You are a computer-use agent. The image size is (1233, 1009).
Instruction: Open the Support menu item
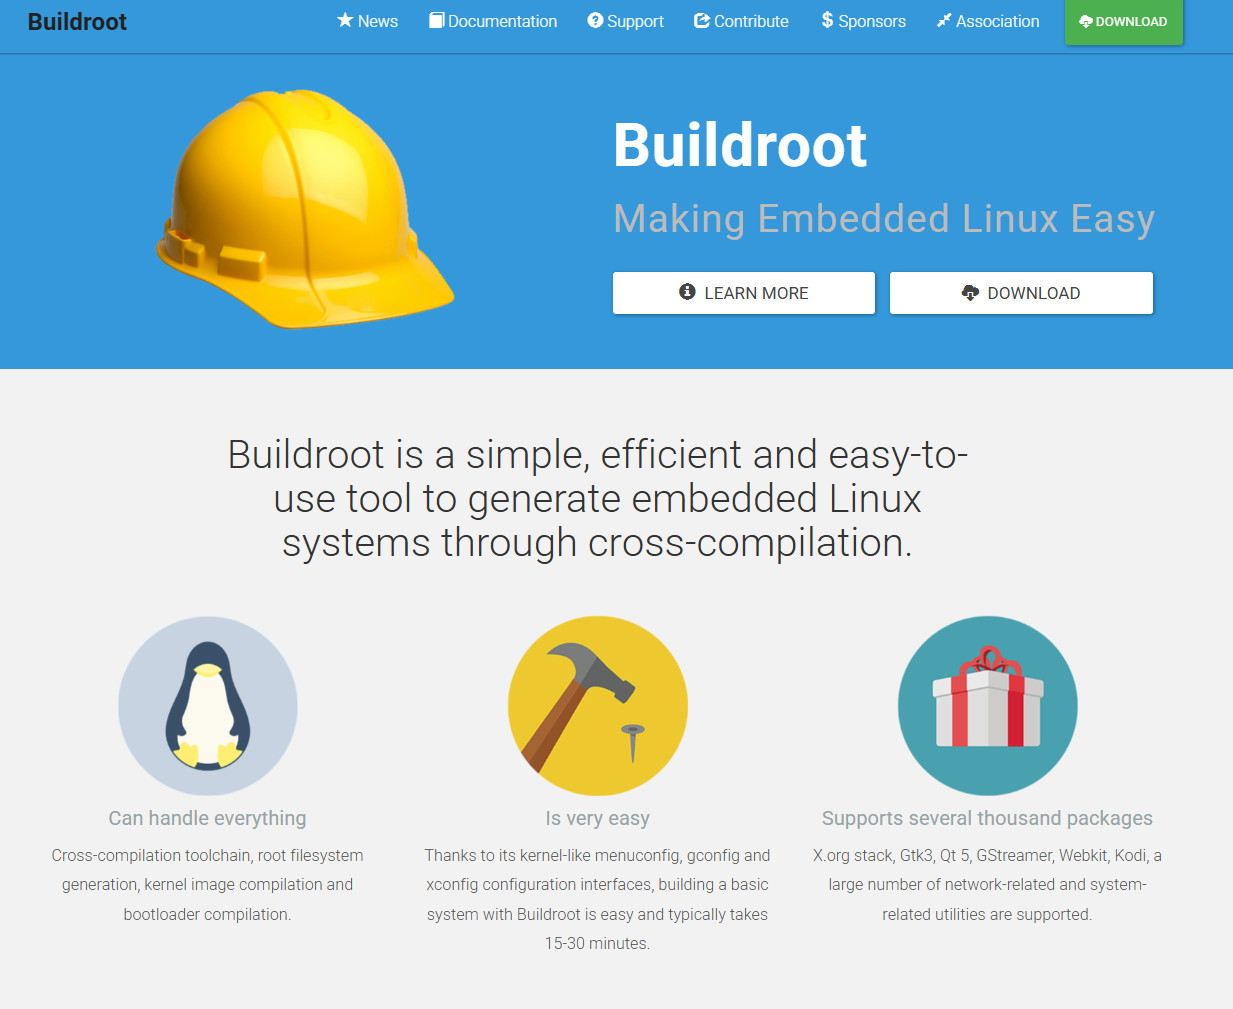[625, 21]
